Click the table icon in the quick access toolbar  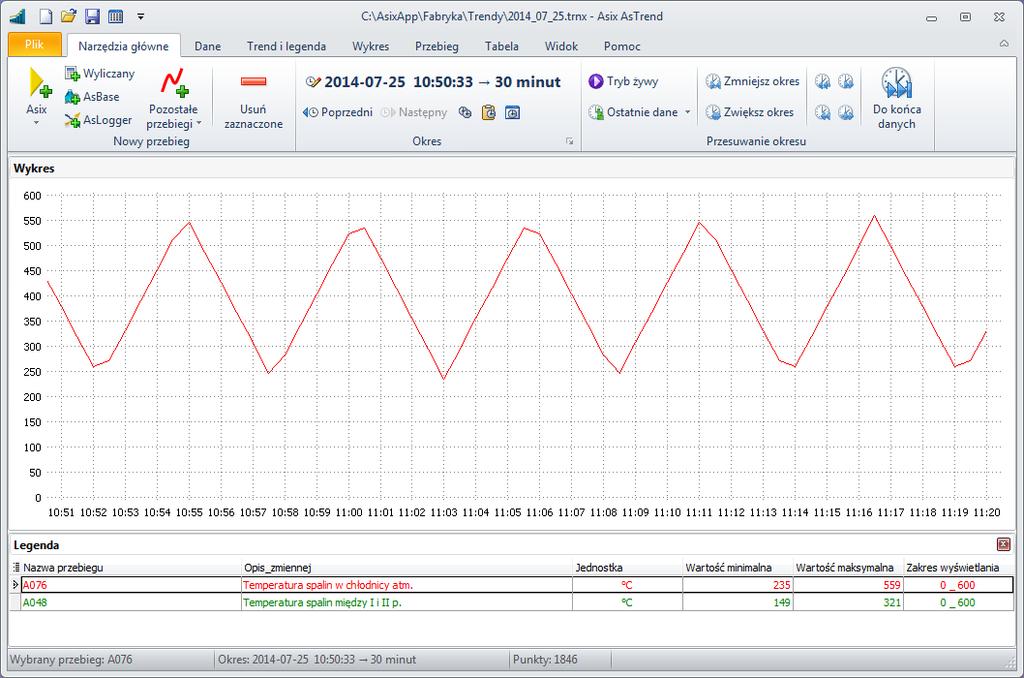tap(116, 16)
